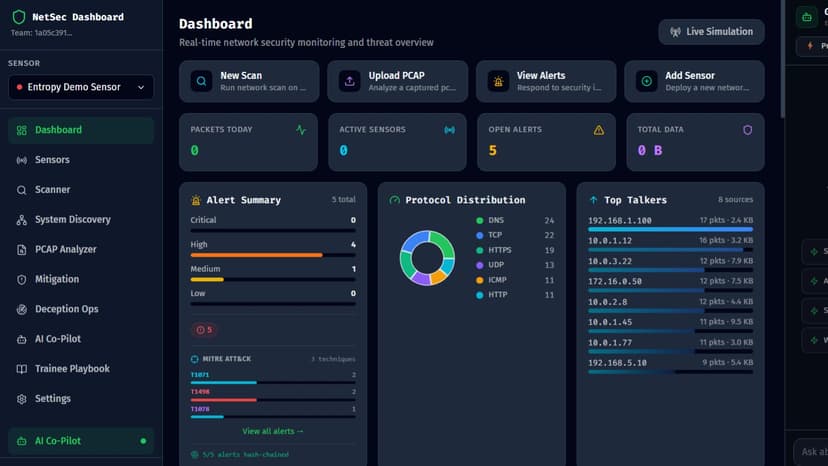Click the AI Co-Pilot robot icon in nav list

pyautogui.click(x=22, y=339)
